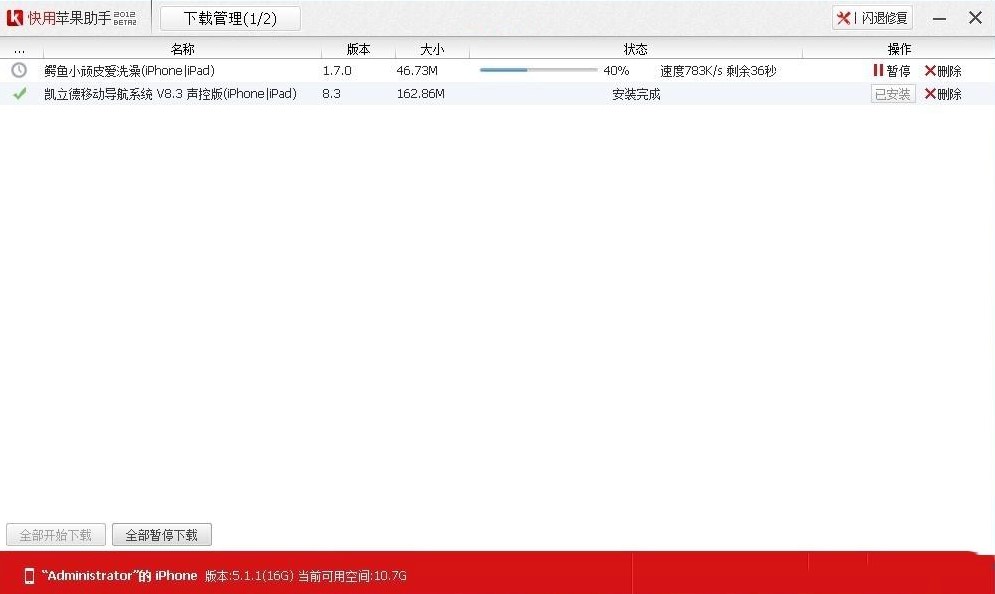Click the download progress bar at 40%

pos(538,70)
